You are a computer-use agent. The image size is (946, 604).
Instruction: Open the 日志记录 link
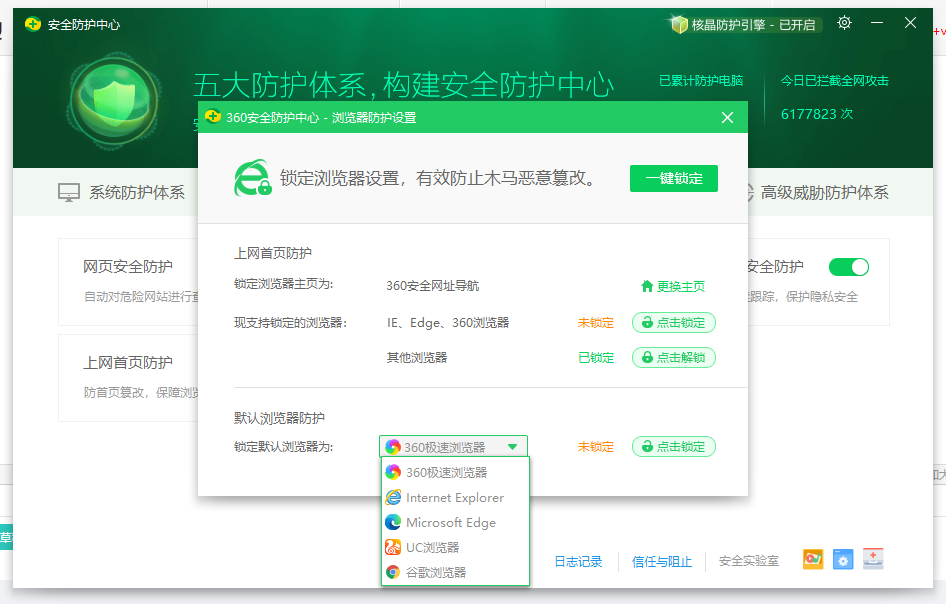click(578, 562)
